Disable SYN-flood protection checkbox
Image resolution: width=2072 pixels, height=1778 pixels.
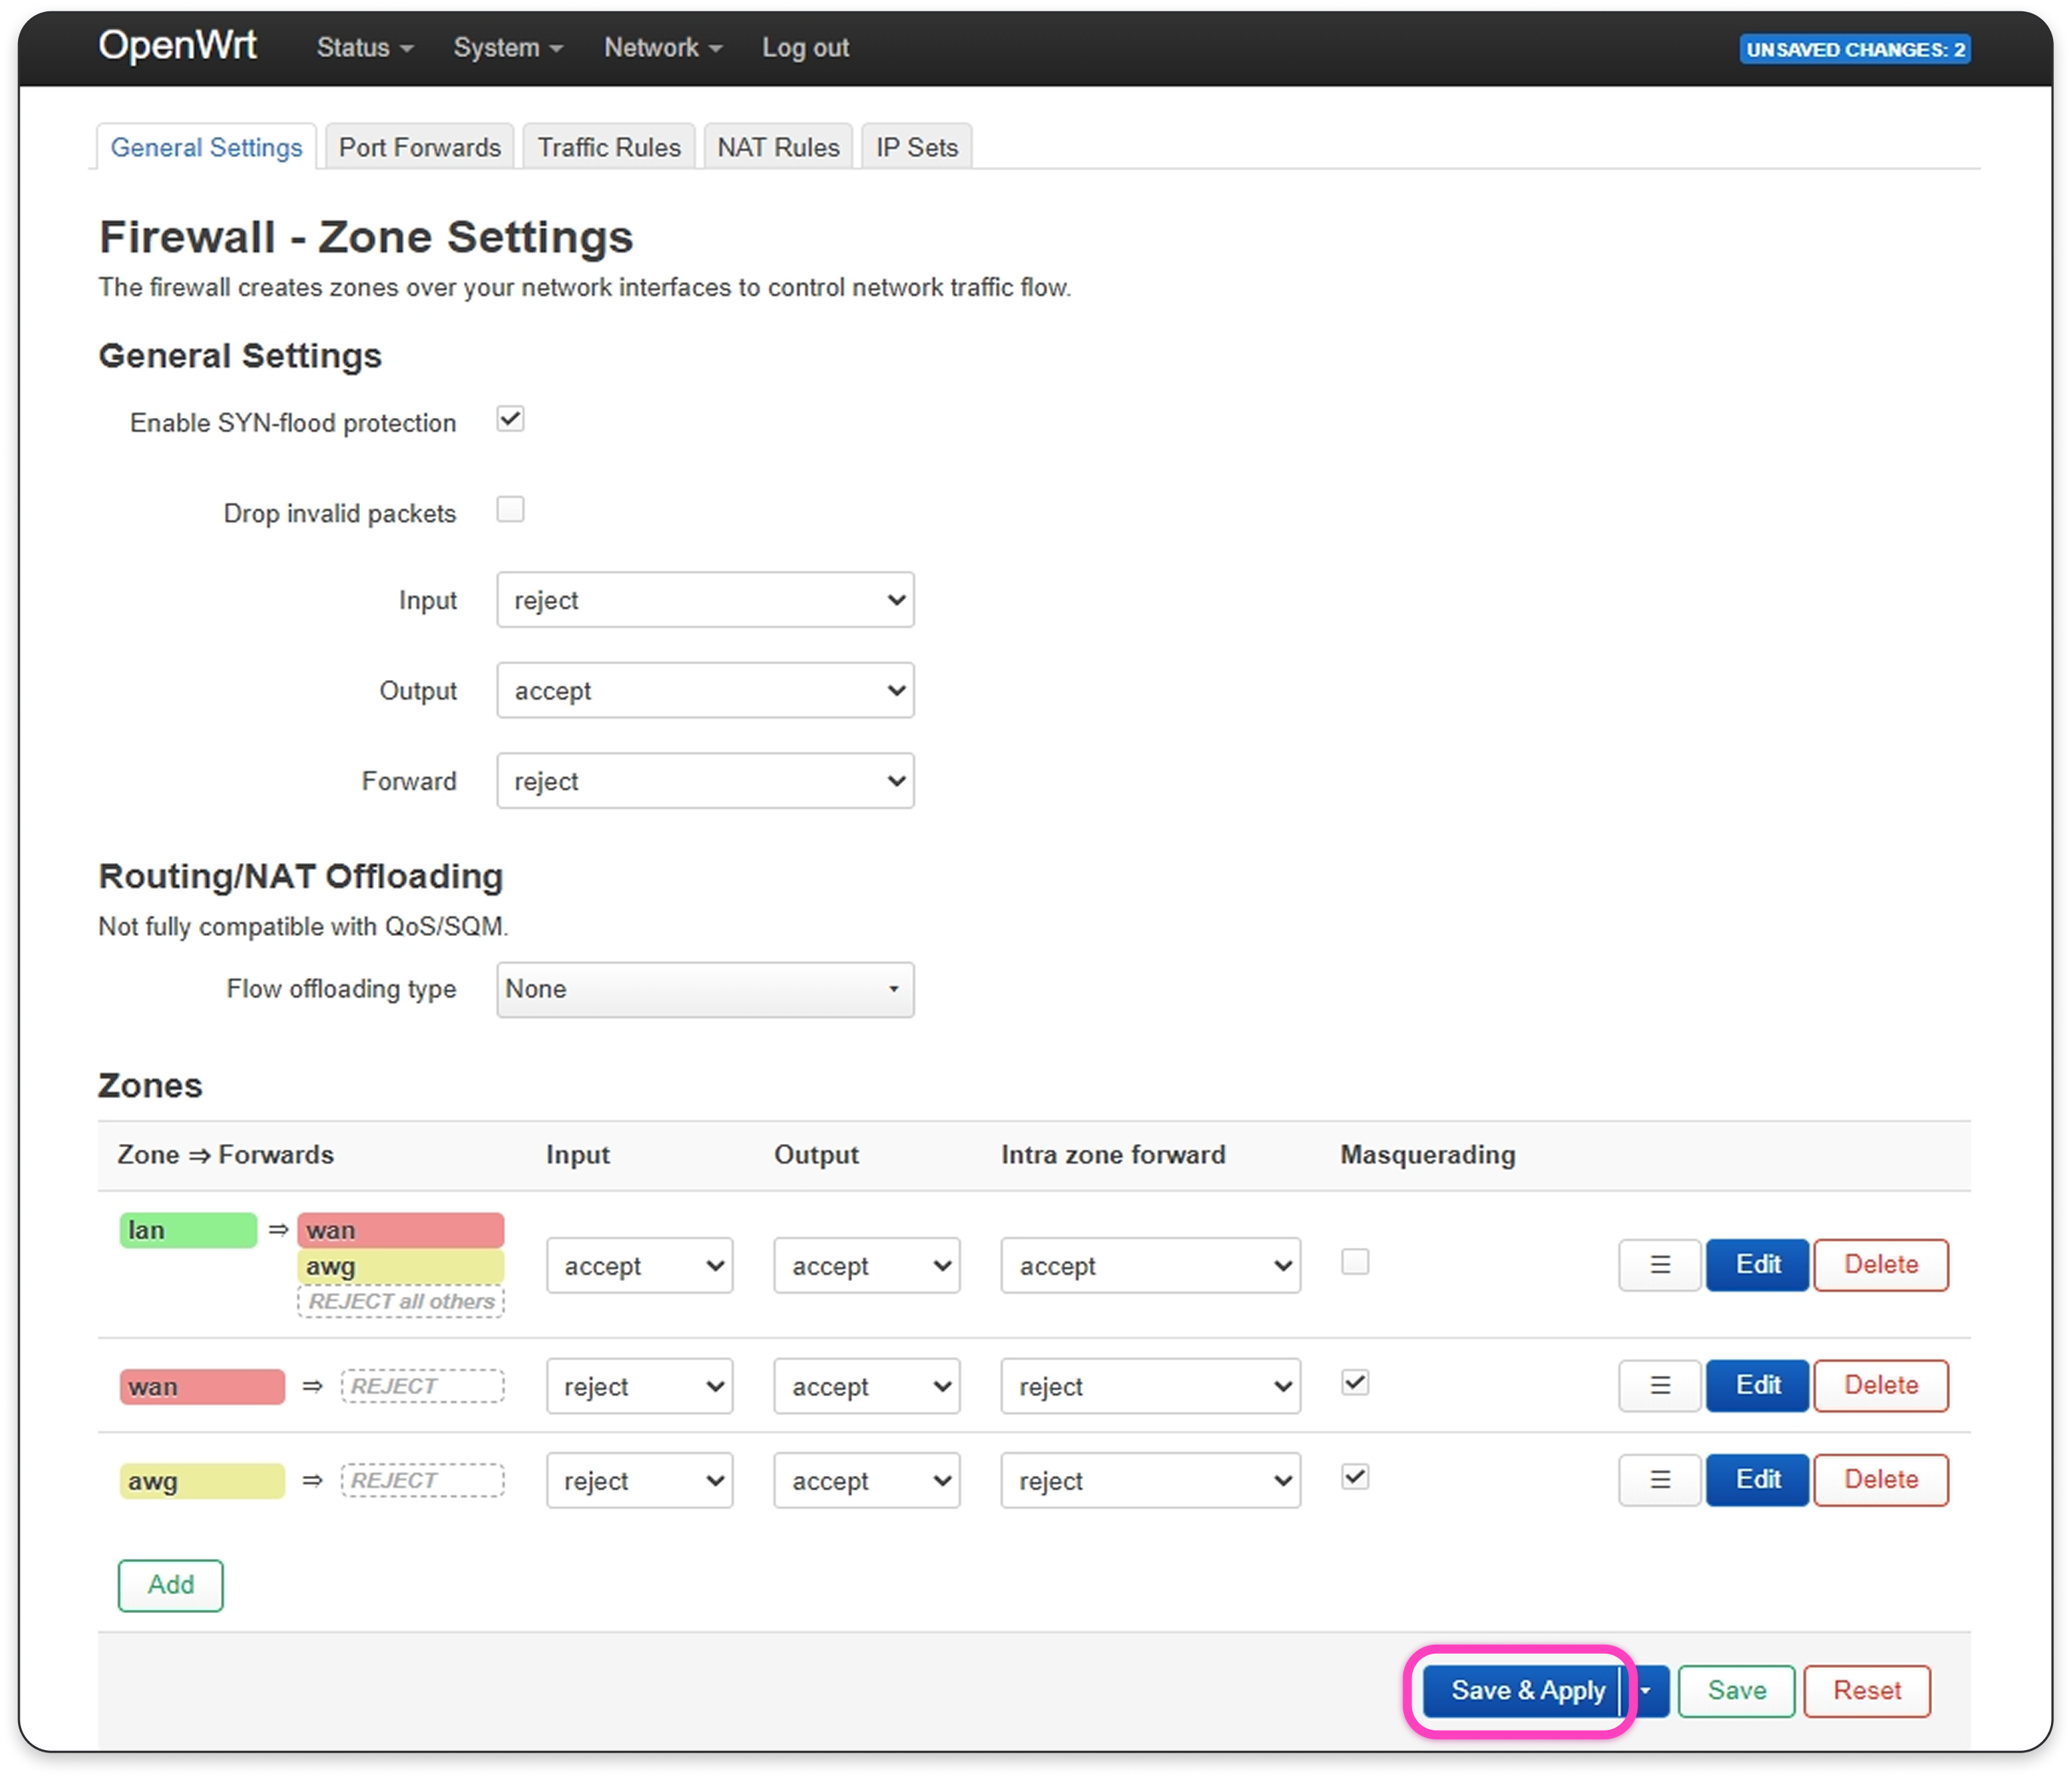coord(510,419)
